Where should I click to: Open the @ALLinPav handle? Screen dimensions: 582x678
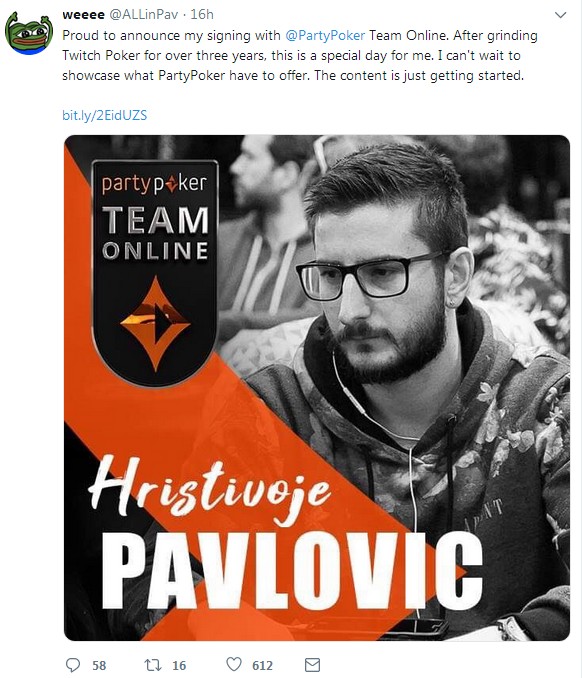click(x=144, y=15)
